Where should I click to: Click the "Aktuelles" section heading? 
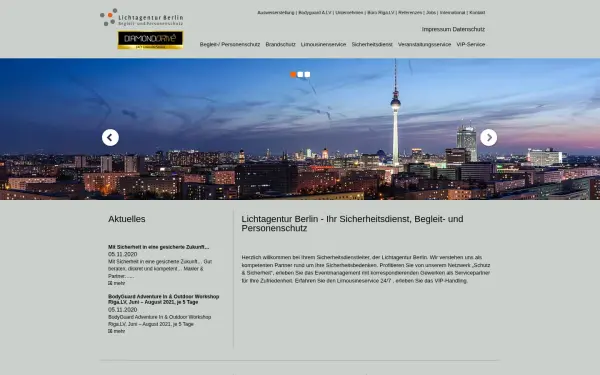click(127, 219)
